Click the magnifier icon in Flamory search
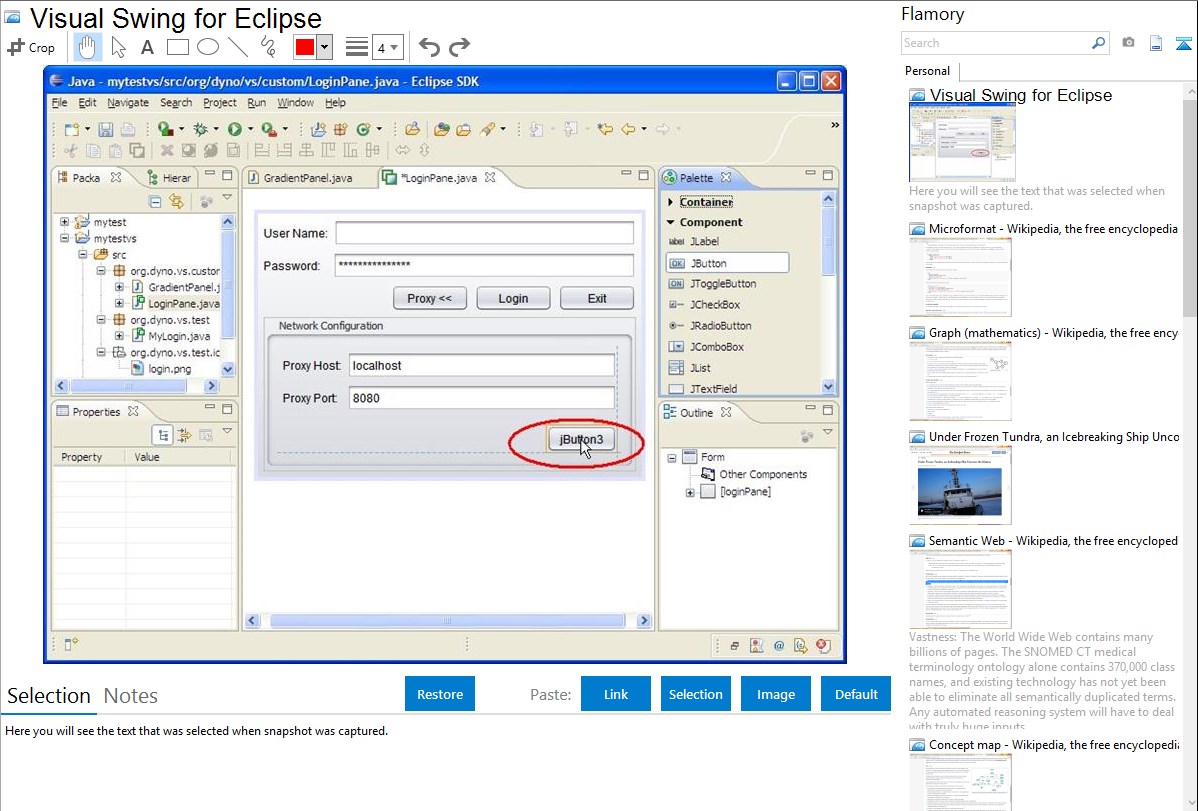1198x811 pixels. pyautogui.click(x=1098, y=43)
